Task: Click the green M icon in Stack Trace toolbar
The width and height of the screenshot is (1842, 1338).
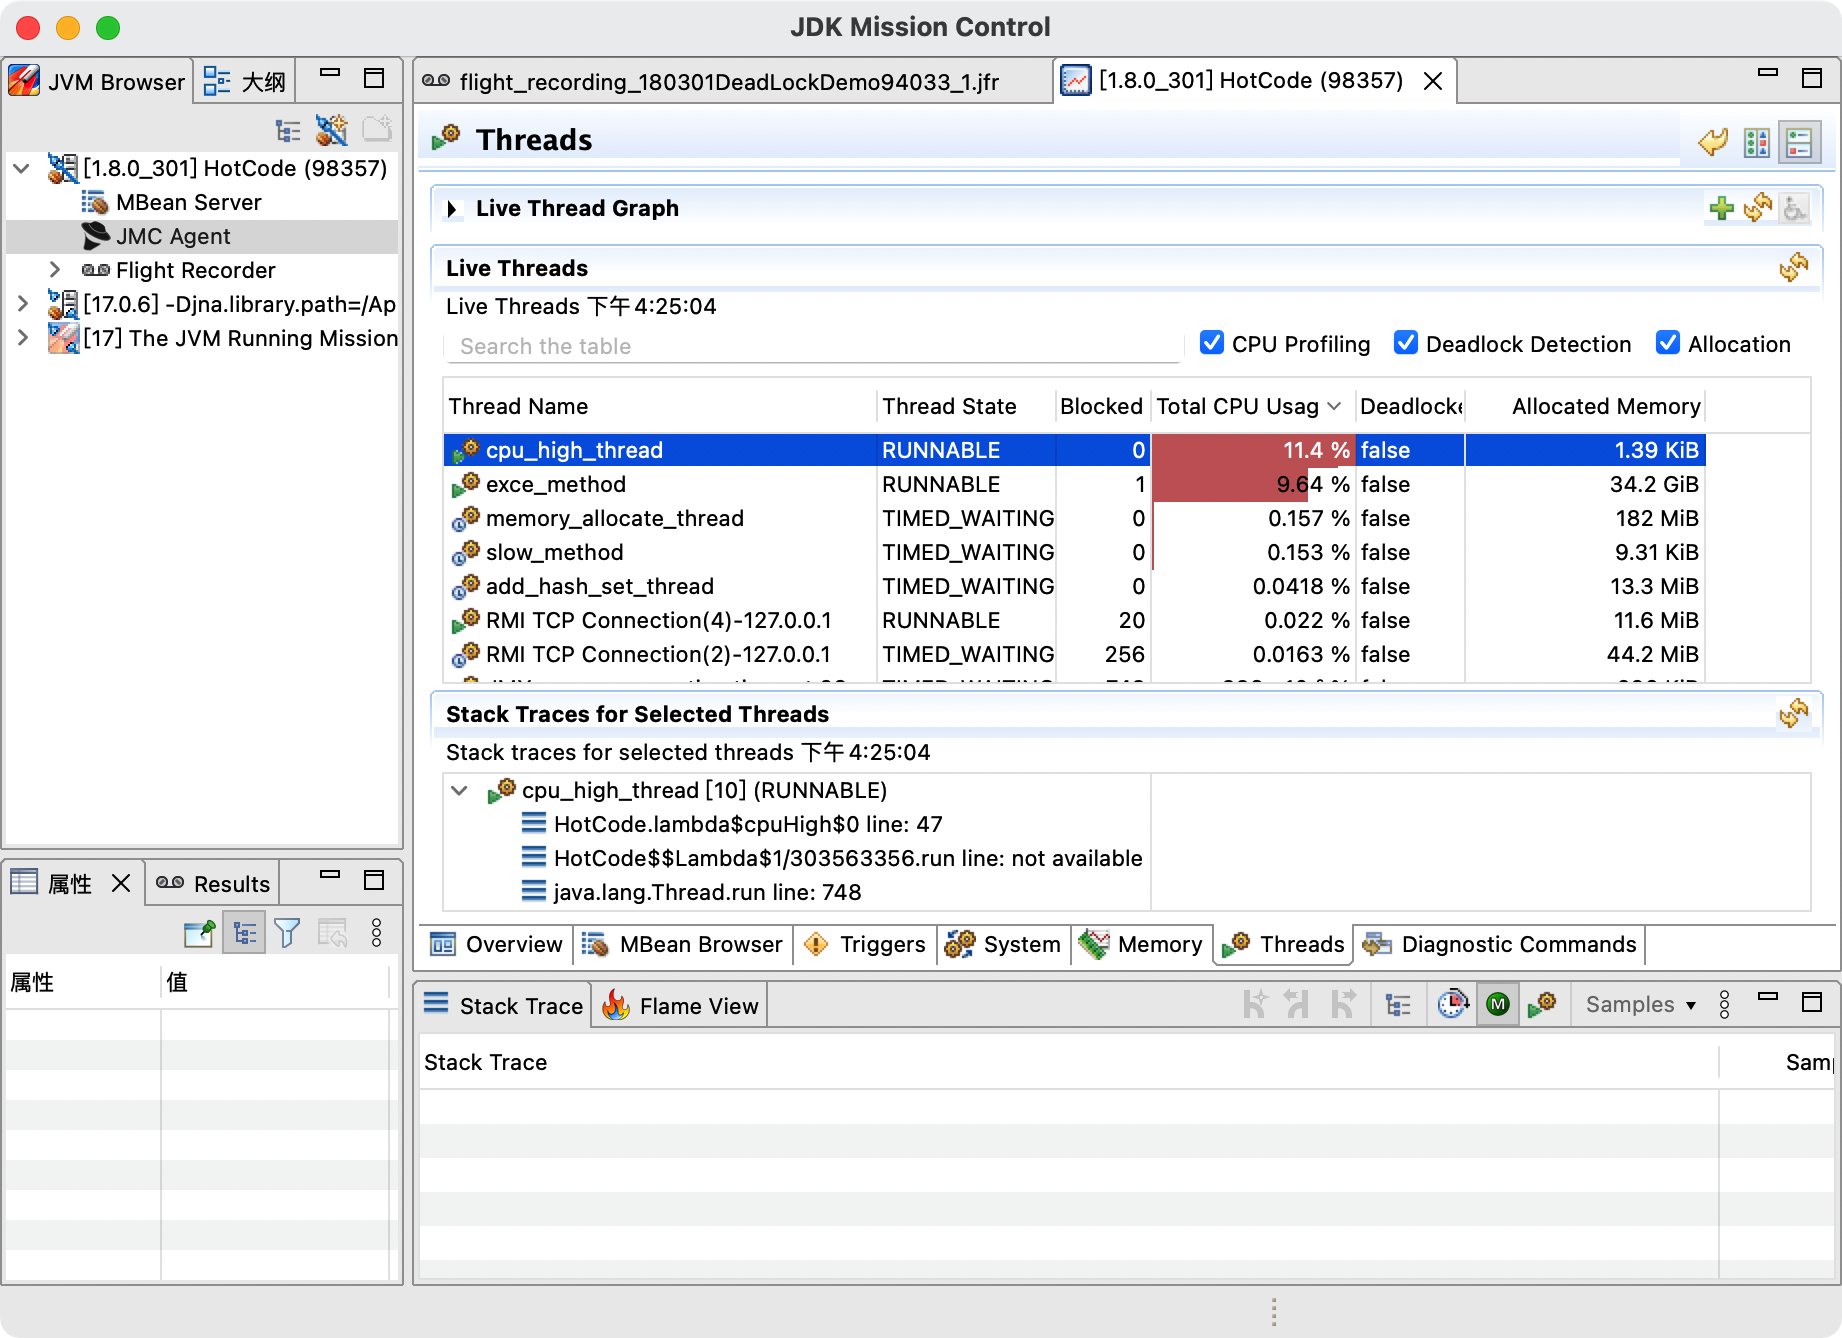Action: 1497,1005
